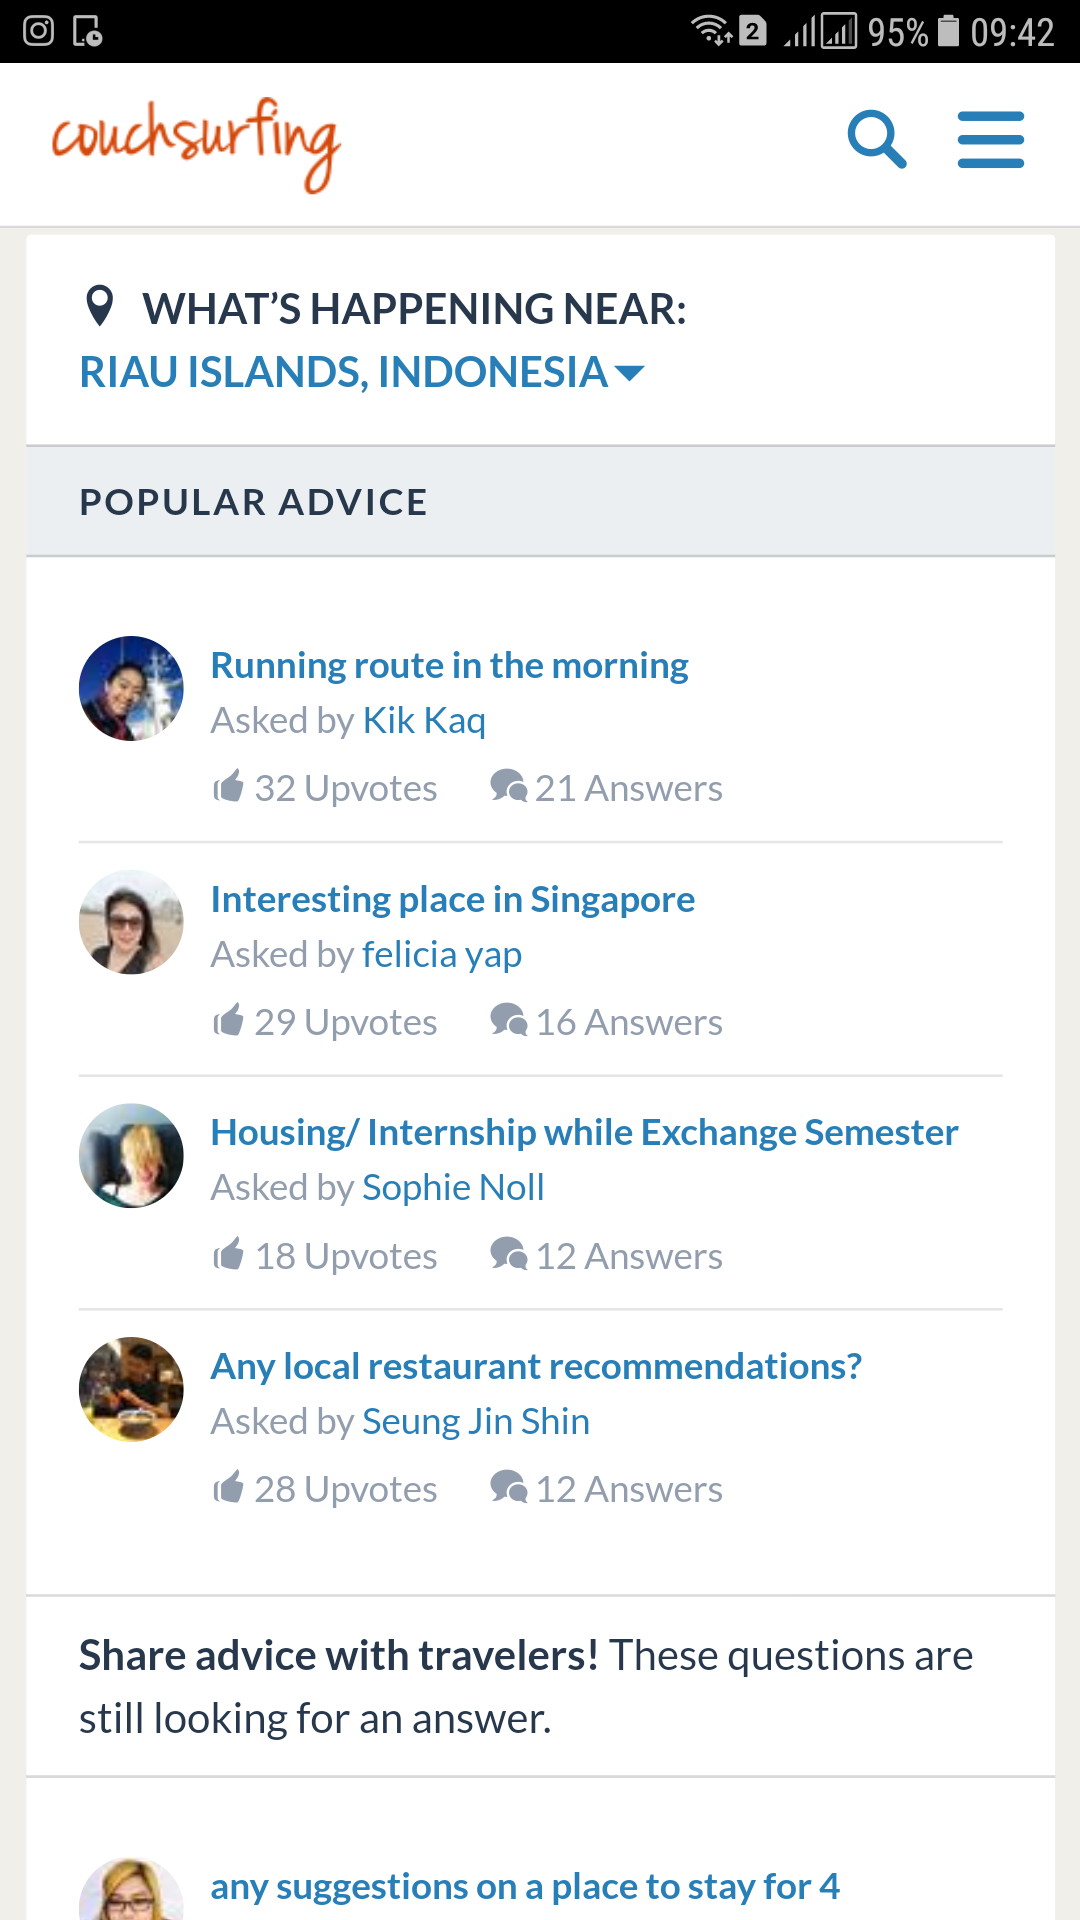Open "Running route in the morning" question

[449, 666]
